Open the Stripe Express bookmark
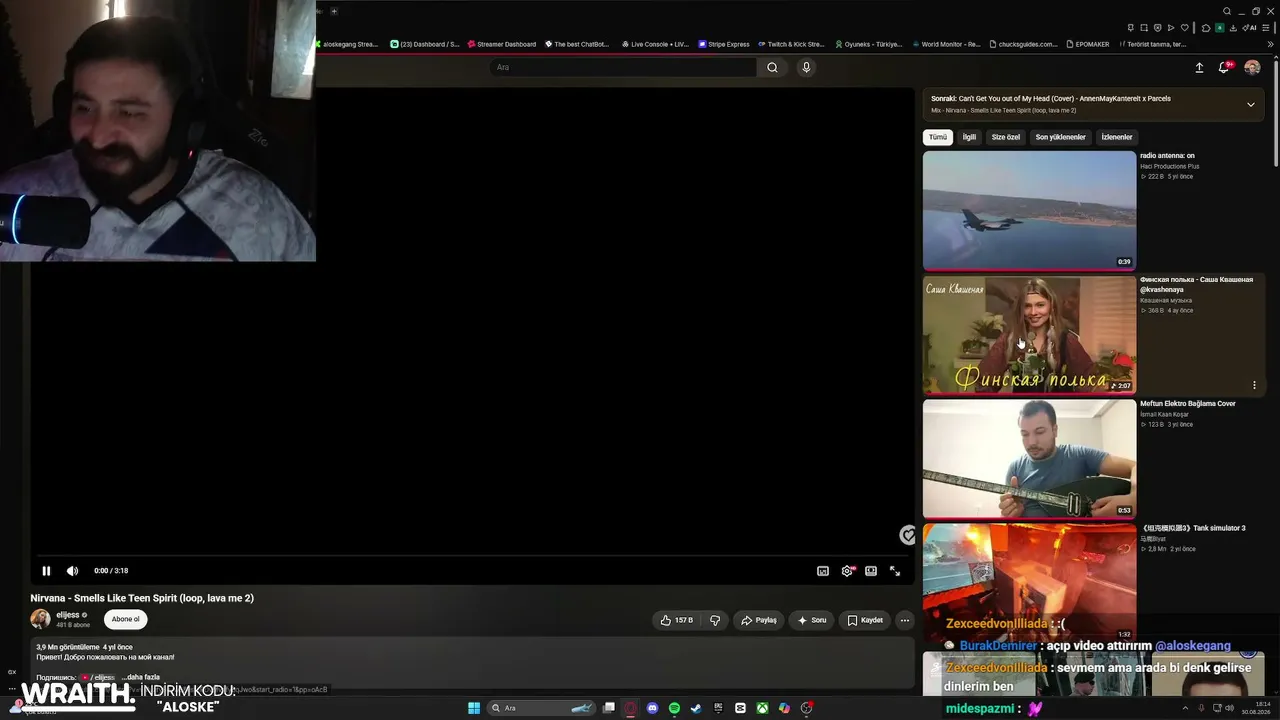This screenshot has height=720, width=1280. (x=724, y=44)
